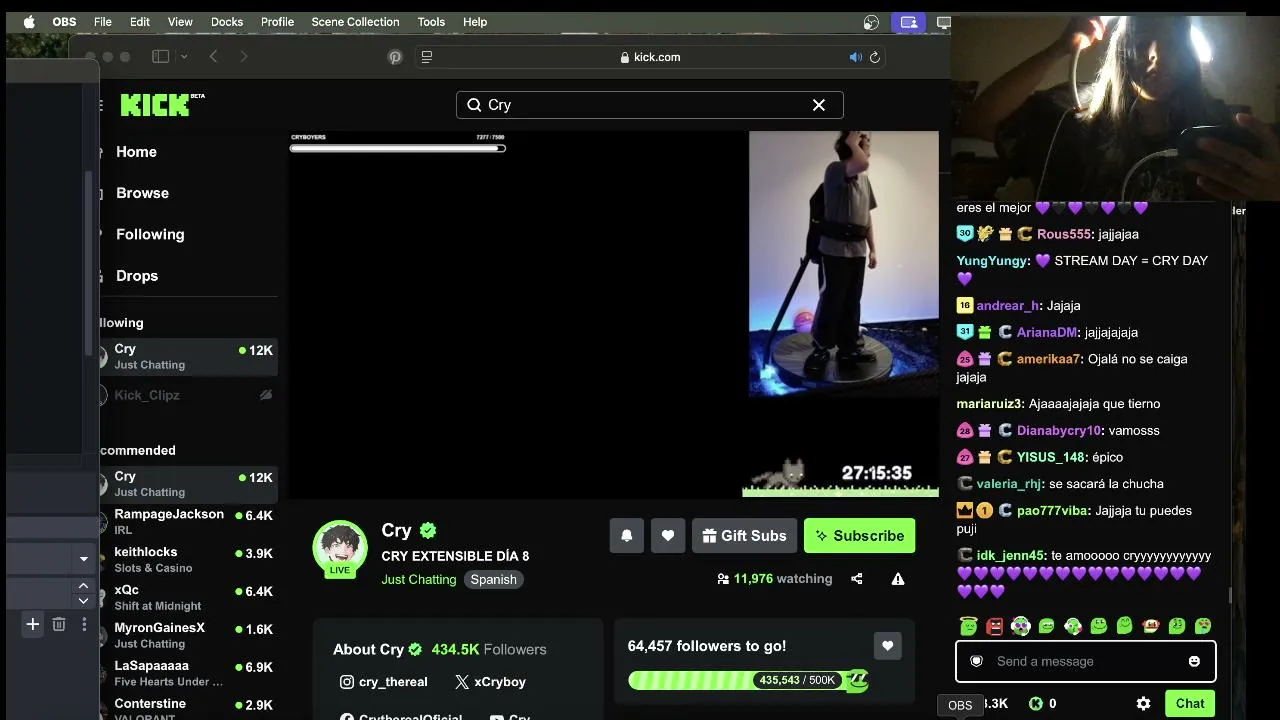
Task: Open keithlocks Slots & Casino stream
Action: (189, 560)
